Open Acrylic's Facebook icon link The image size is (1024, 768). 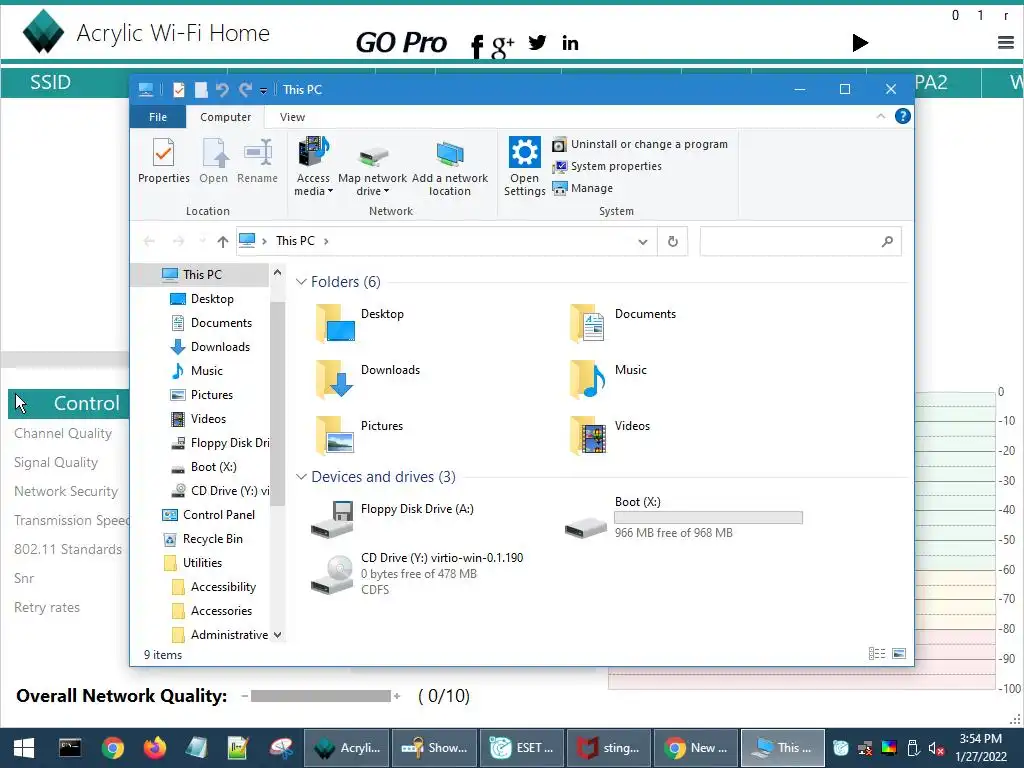[477, 46]
